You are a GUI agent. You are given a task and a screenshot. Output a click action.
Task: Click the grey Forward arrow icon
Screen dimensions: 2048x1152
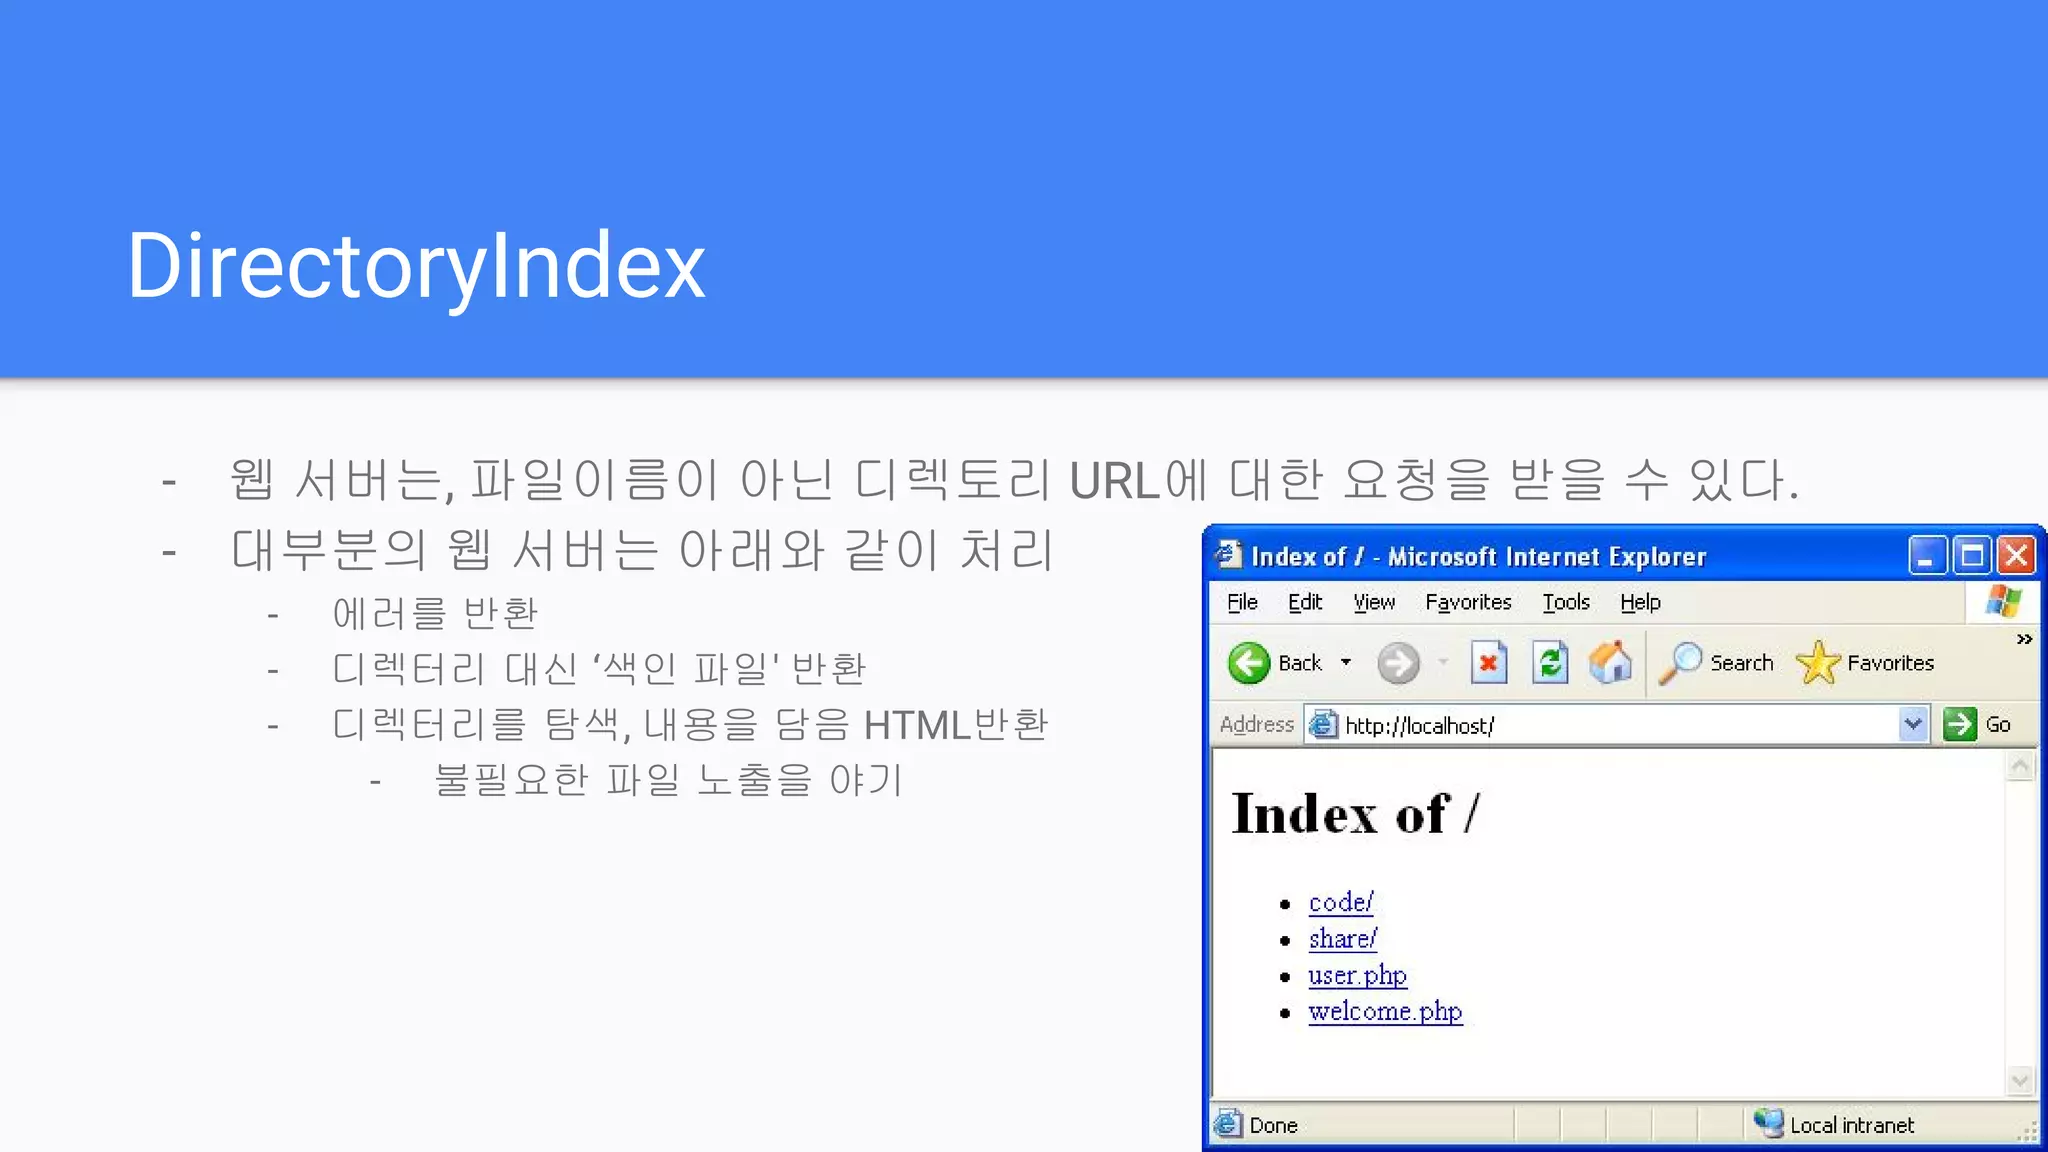[x=1398, y=663]
